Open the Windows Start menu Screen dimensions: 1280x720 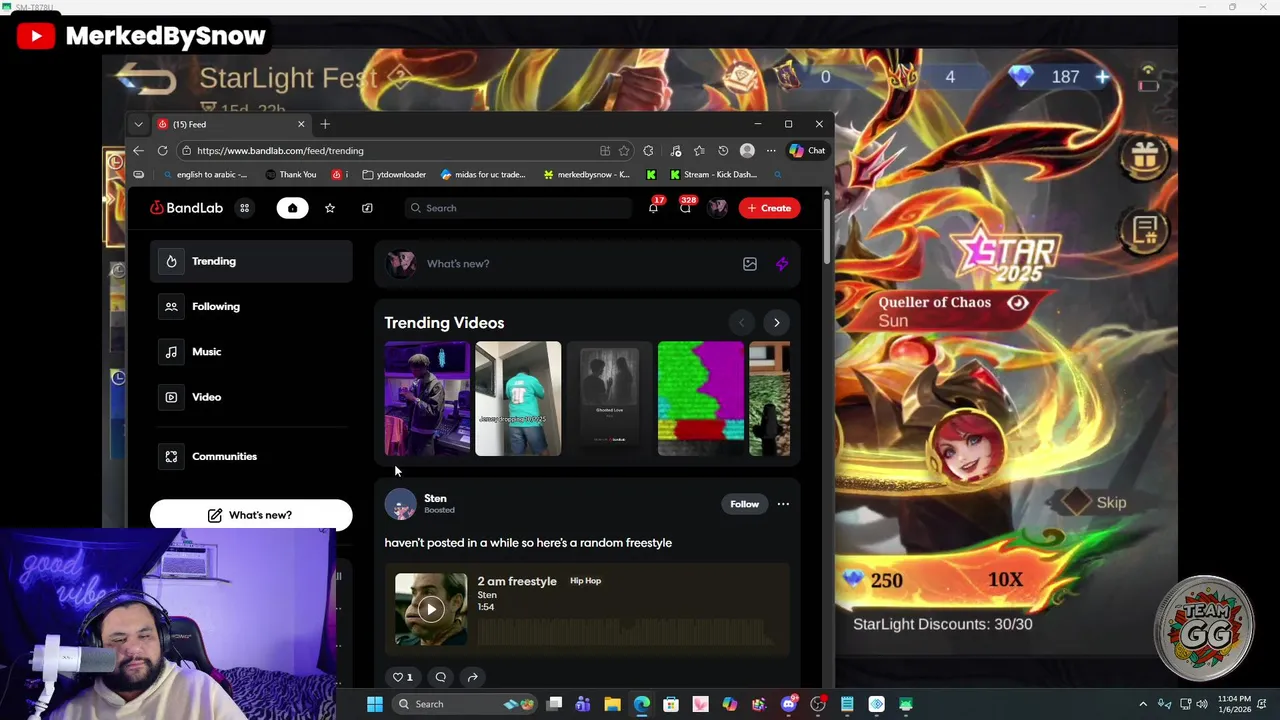click(x=374, y=704)
